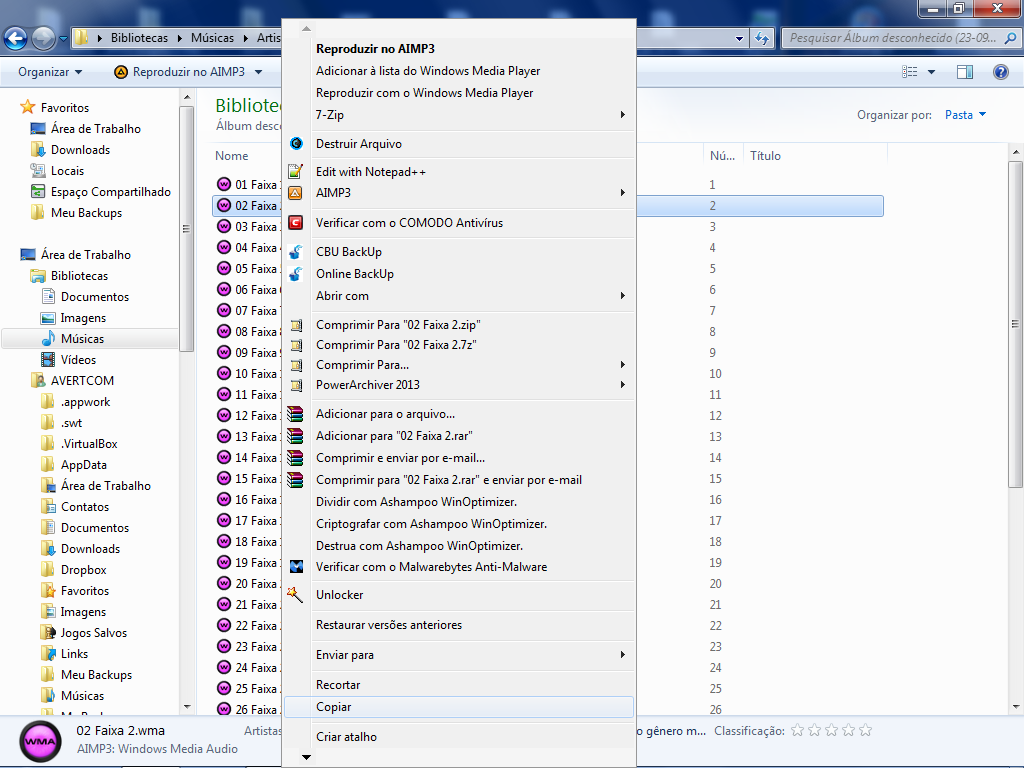Expand the Reproduzir no AIMP3 toolbar dropdown arrow
Image resolution: width=1024 pixels, height=768 pixels.
[x=259, y=72]
